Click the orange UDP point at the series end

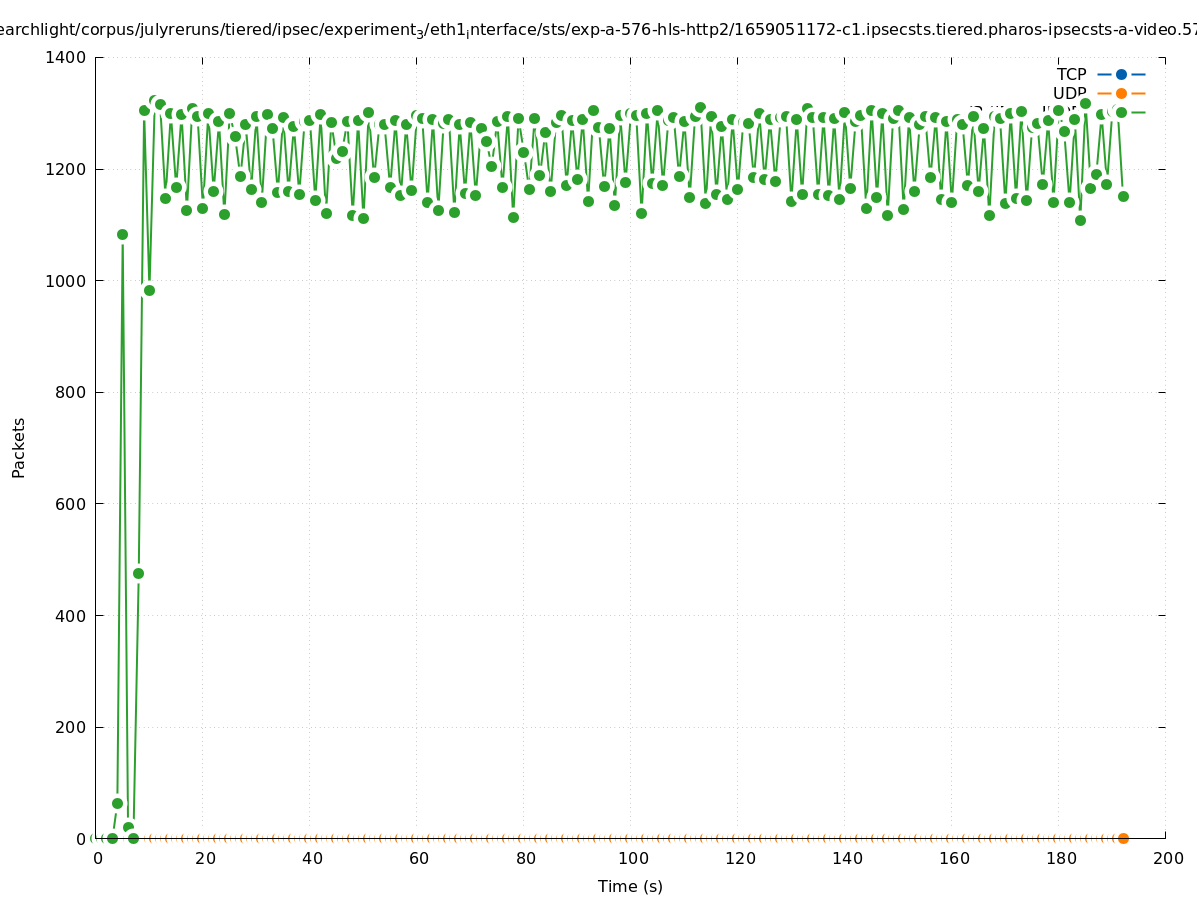point(1123,838)
